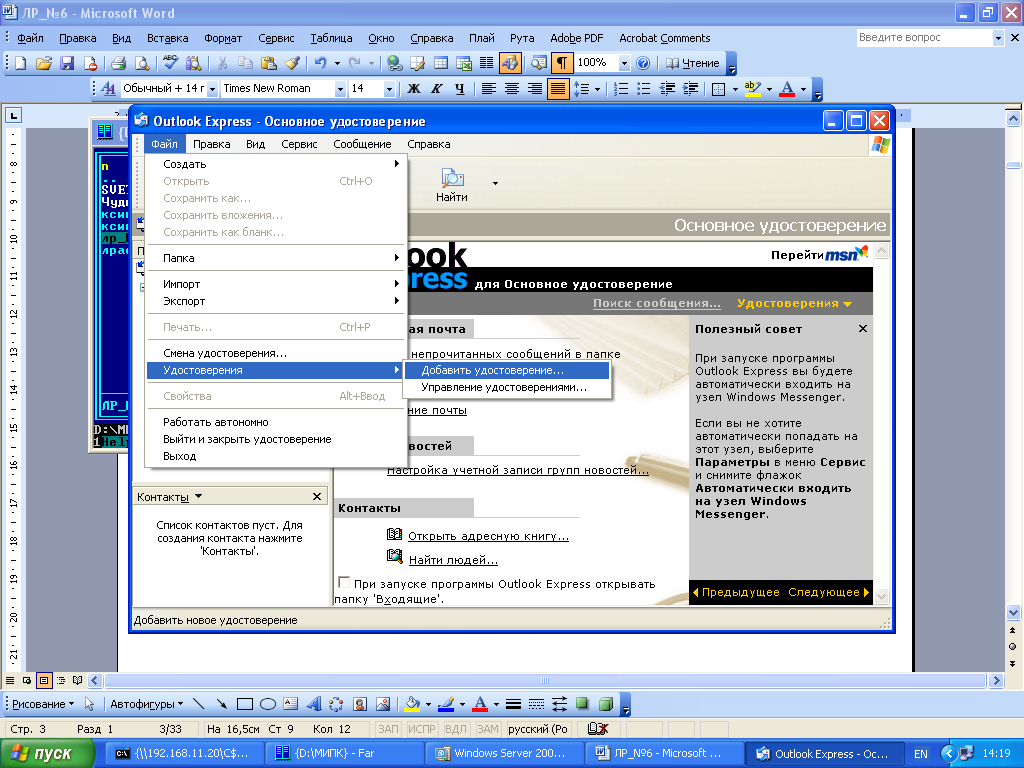Toggle justify alignment

[558, 89]
